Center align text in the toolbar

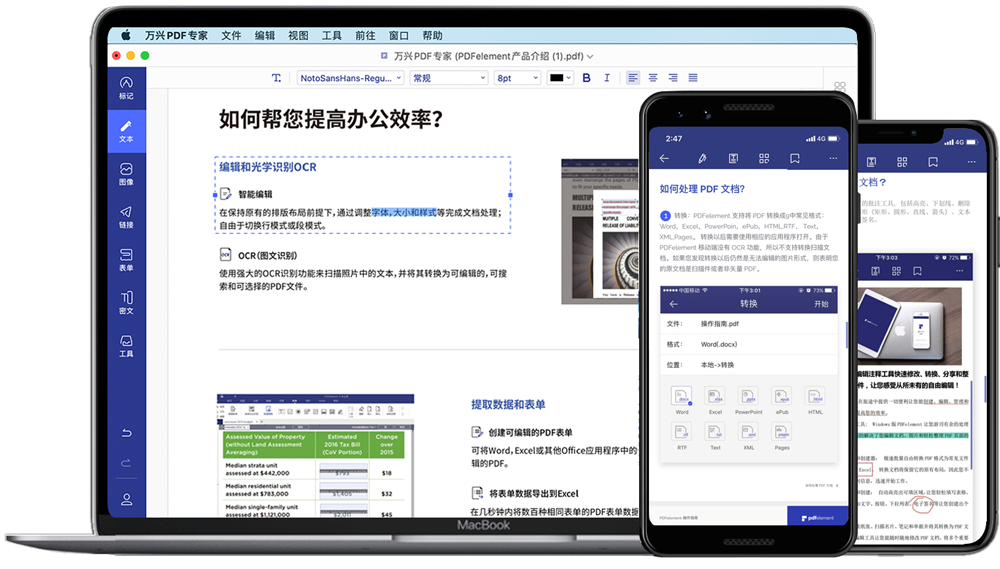[x=653, y=78]
